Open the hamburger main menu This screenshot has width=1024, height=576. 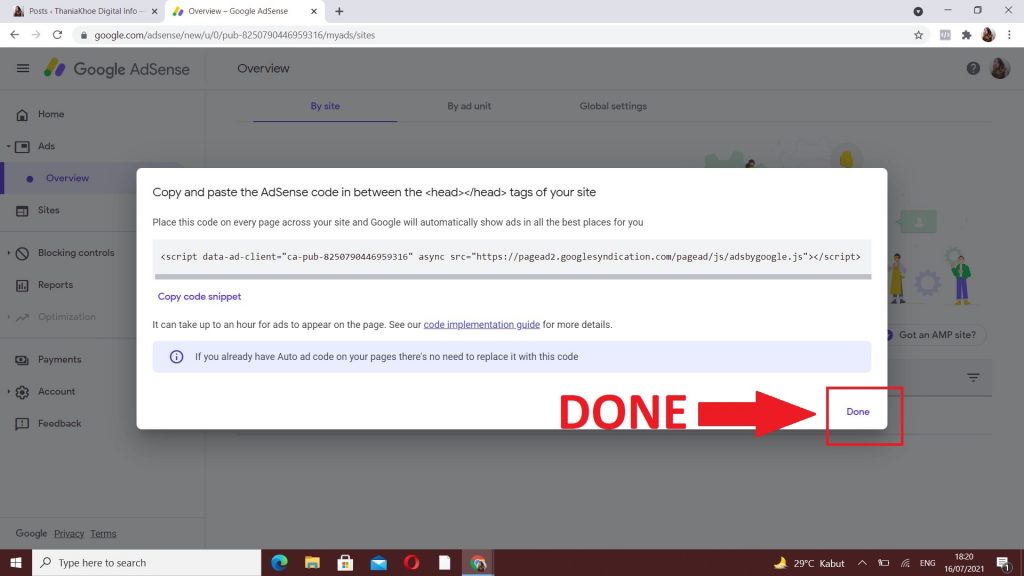[x=23, y=68]
